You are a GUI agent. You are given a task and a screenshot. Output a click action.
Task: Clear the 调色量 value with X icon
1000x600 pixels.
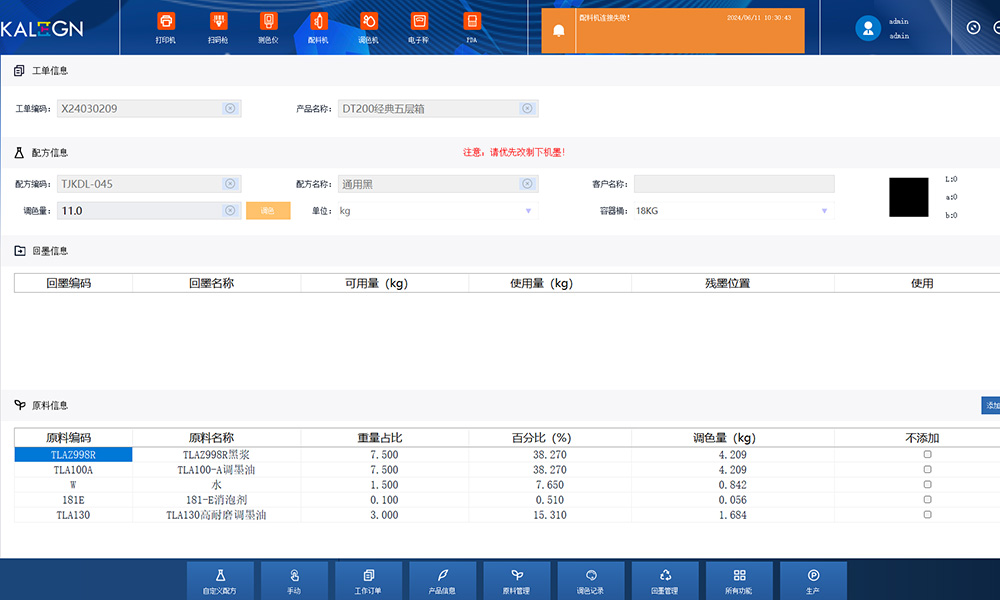point(230,210)
